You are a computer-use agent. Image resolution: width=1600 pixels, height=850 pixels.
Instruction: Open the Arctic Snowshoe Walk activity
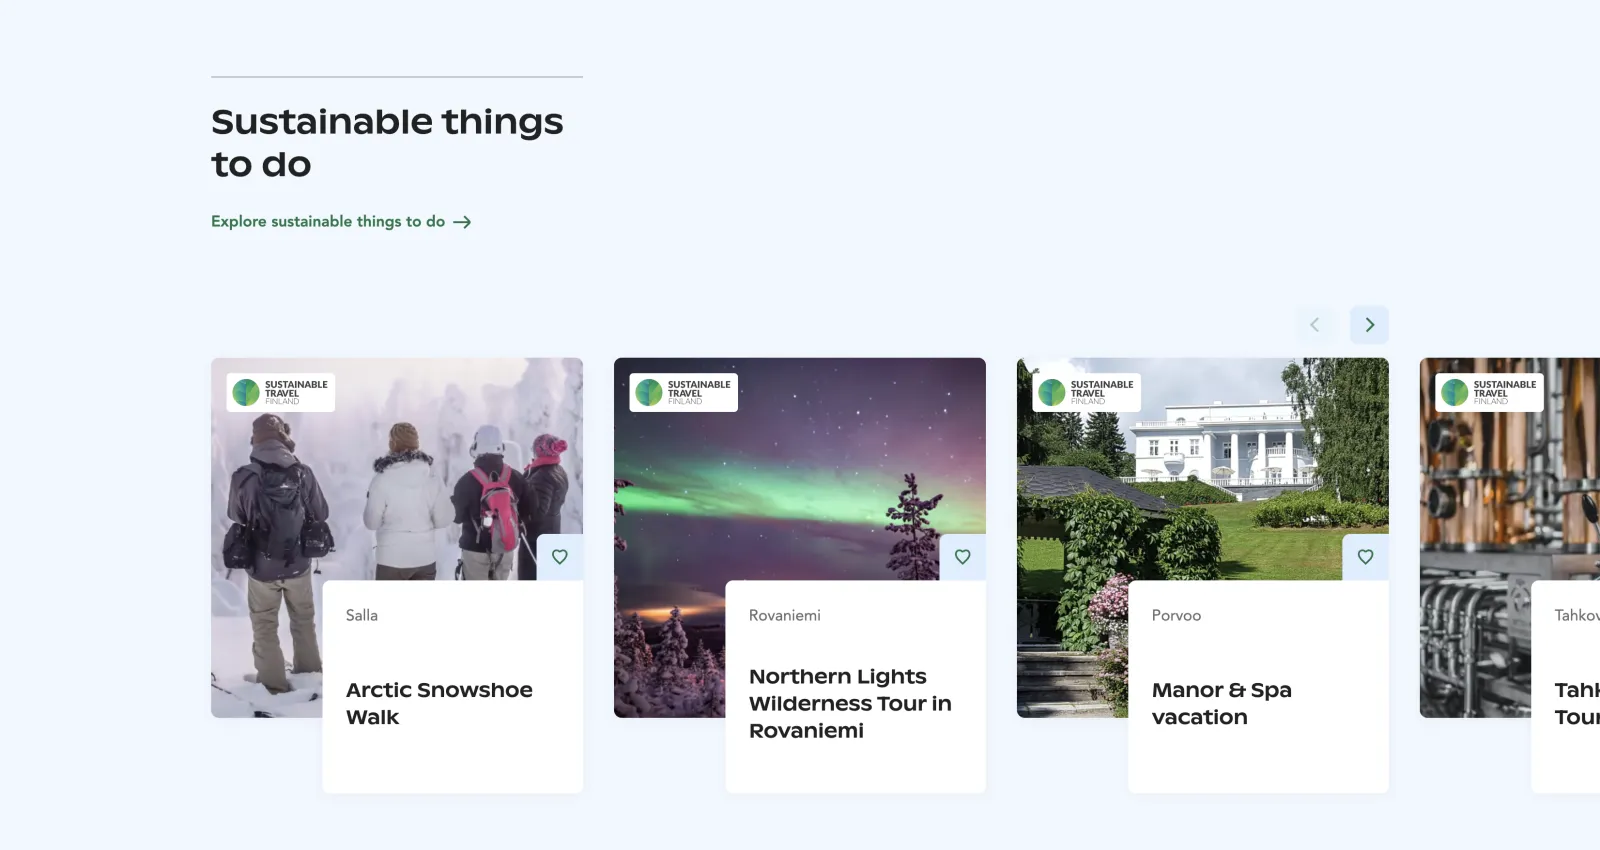click(x=439, y=703)
